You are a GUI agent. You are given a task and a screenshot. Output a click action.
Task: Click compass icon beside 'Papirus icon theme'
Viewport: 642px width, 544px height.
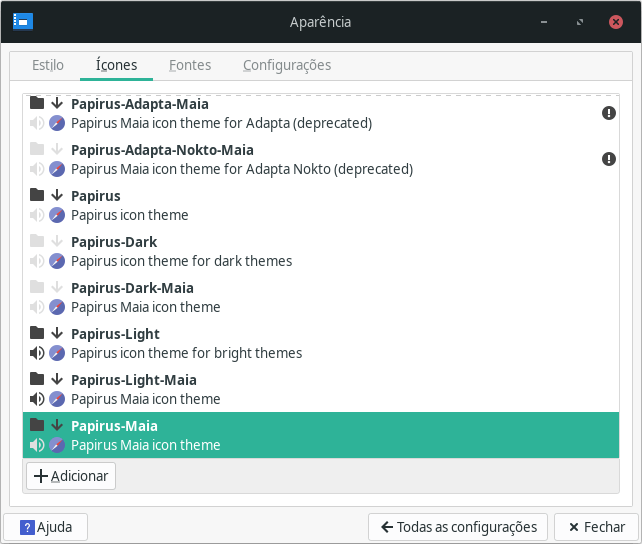(x=57, y=215)
